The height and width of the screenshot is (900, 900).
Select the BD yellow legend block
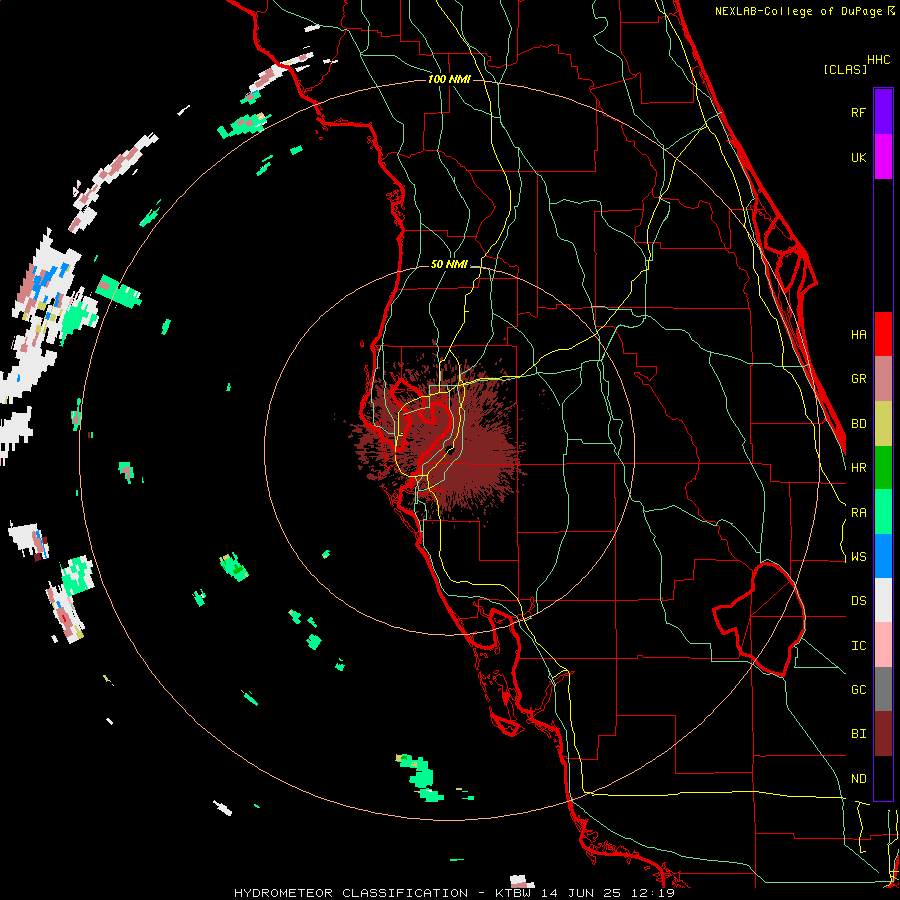[883, 424]
